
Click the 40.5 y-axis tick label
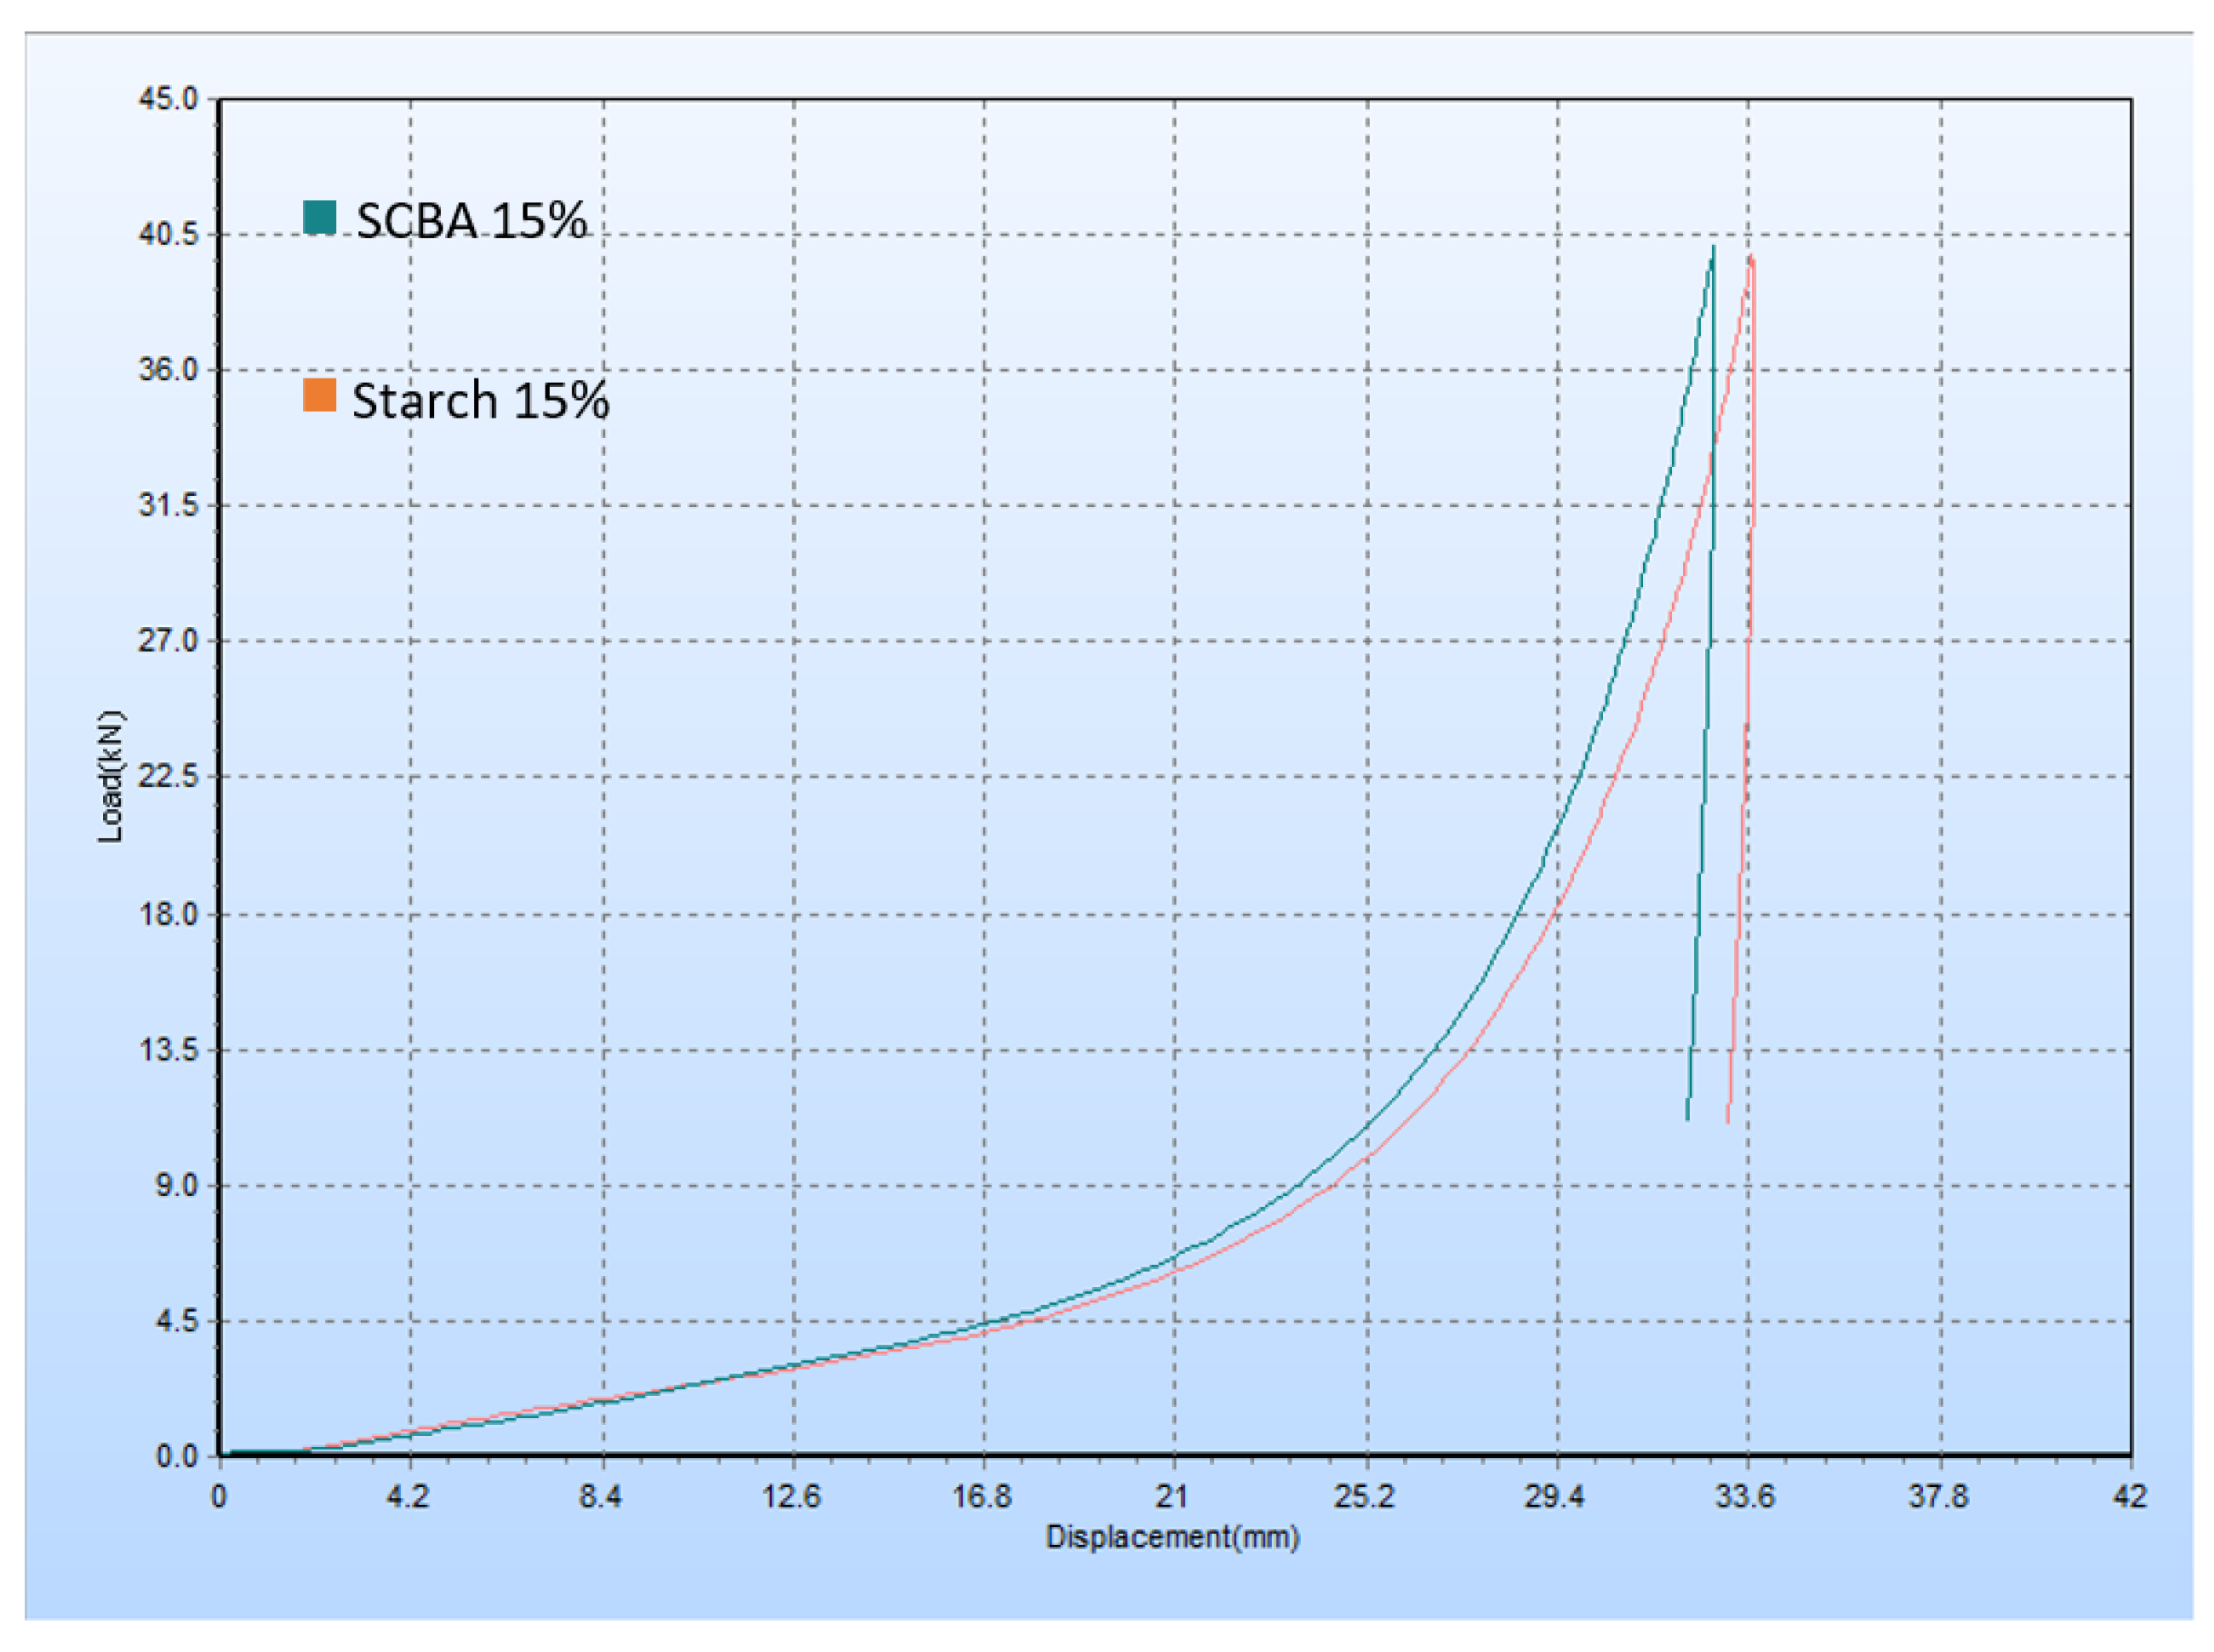(x=168, y=234)
